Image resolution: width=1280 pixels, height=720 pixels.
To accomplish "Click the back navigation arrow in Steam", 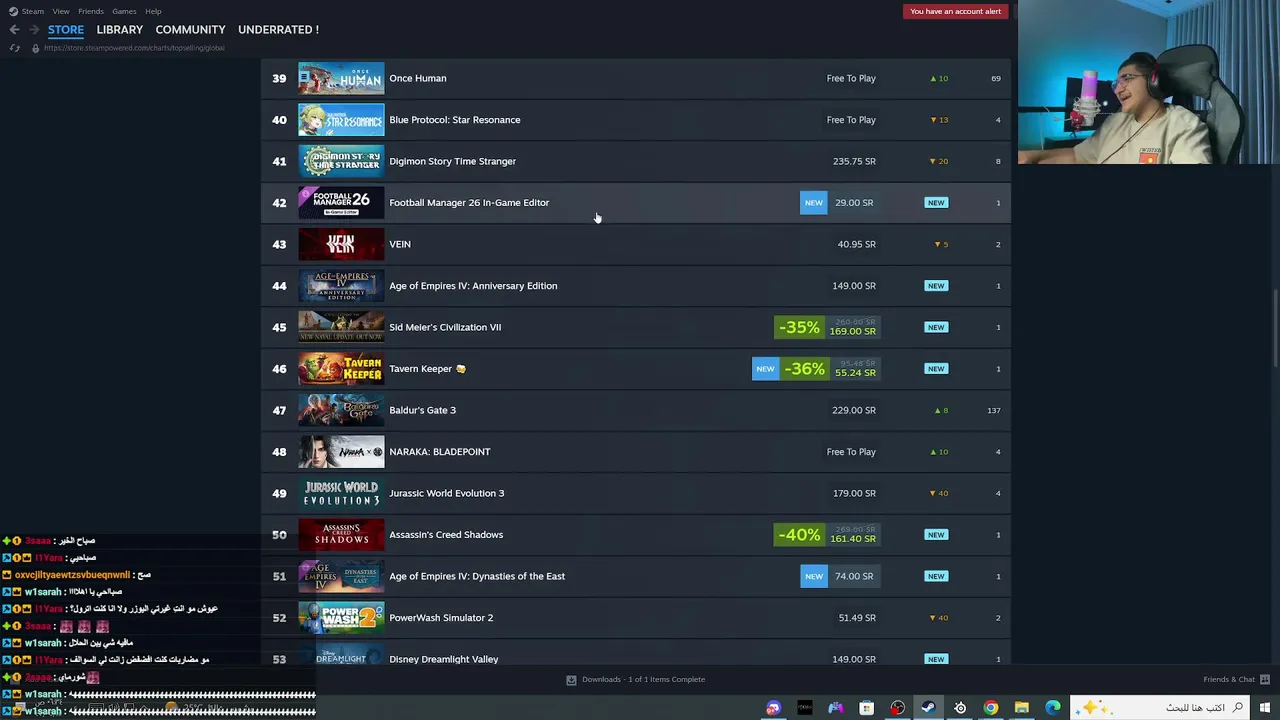I will click(14, 29).
